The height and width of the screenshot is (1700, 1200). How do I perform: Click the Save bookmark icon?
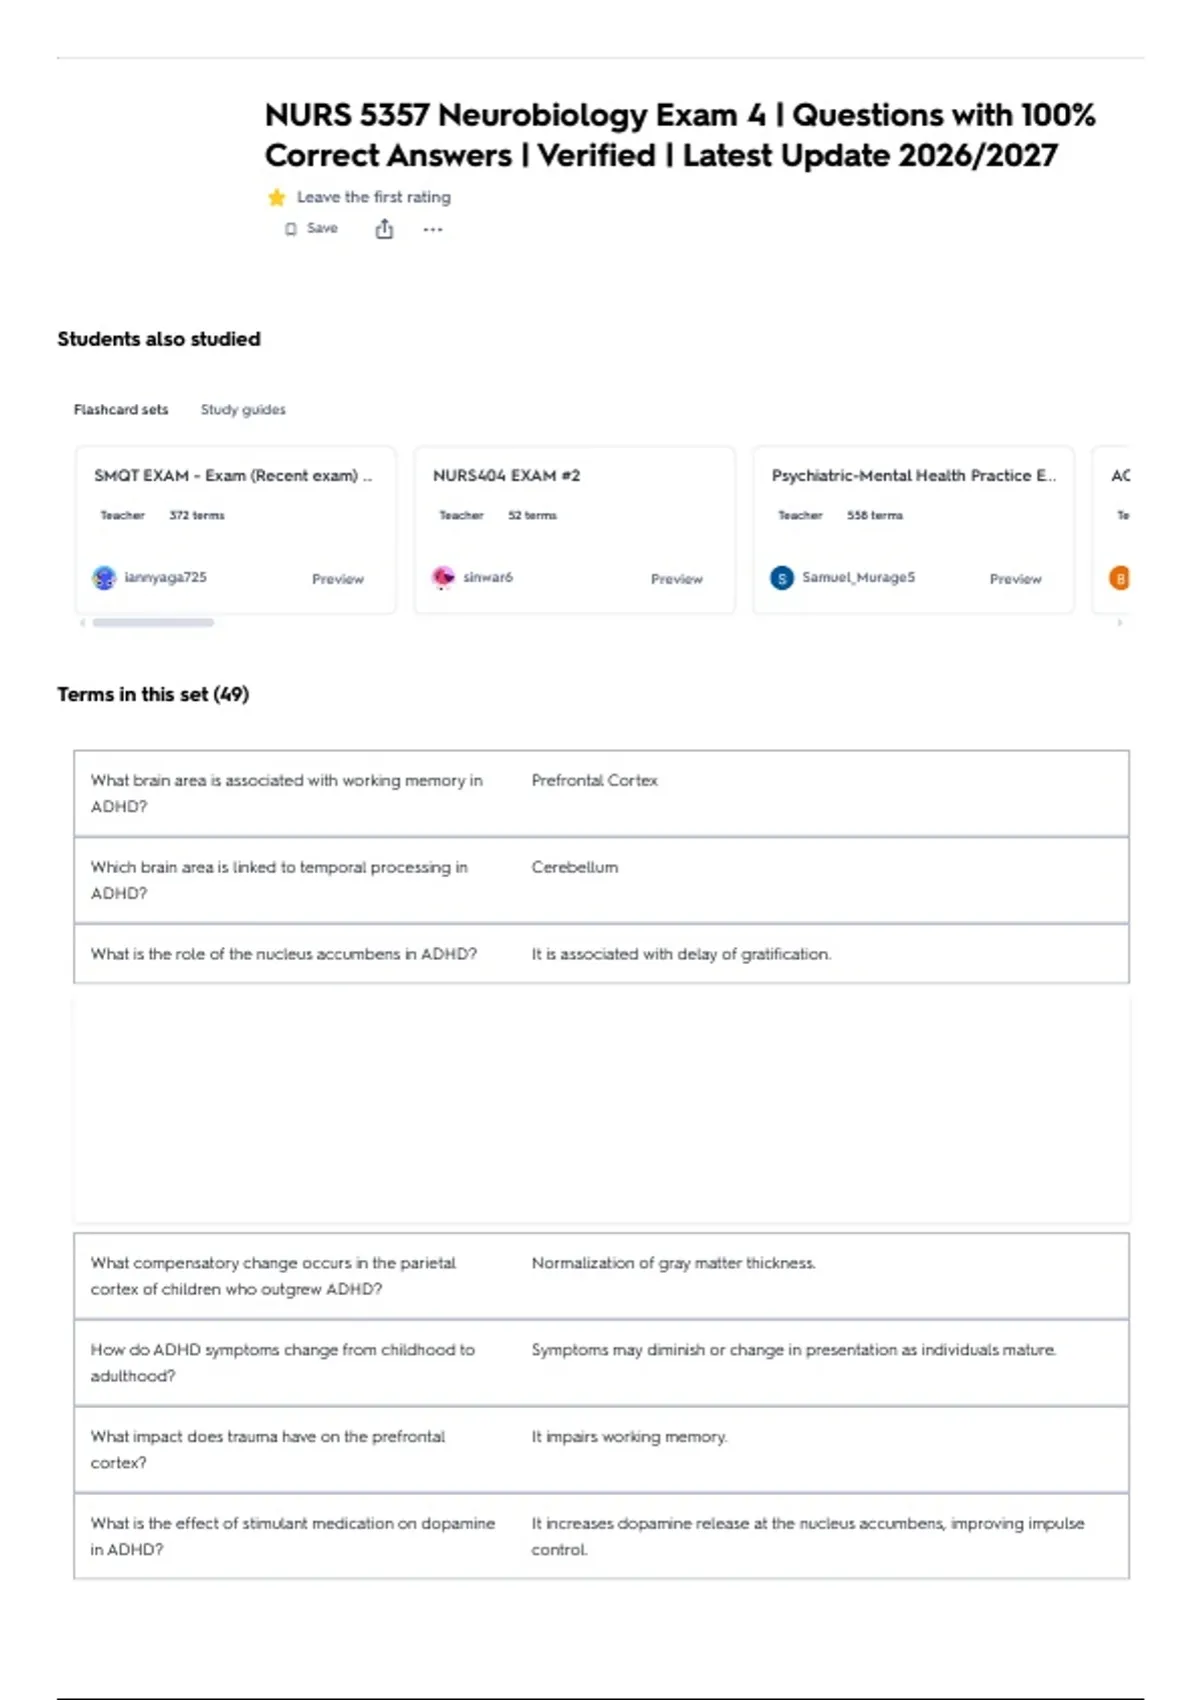pos(291,229)
